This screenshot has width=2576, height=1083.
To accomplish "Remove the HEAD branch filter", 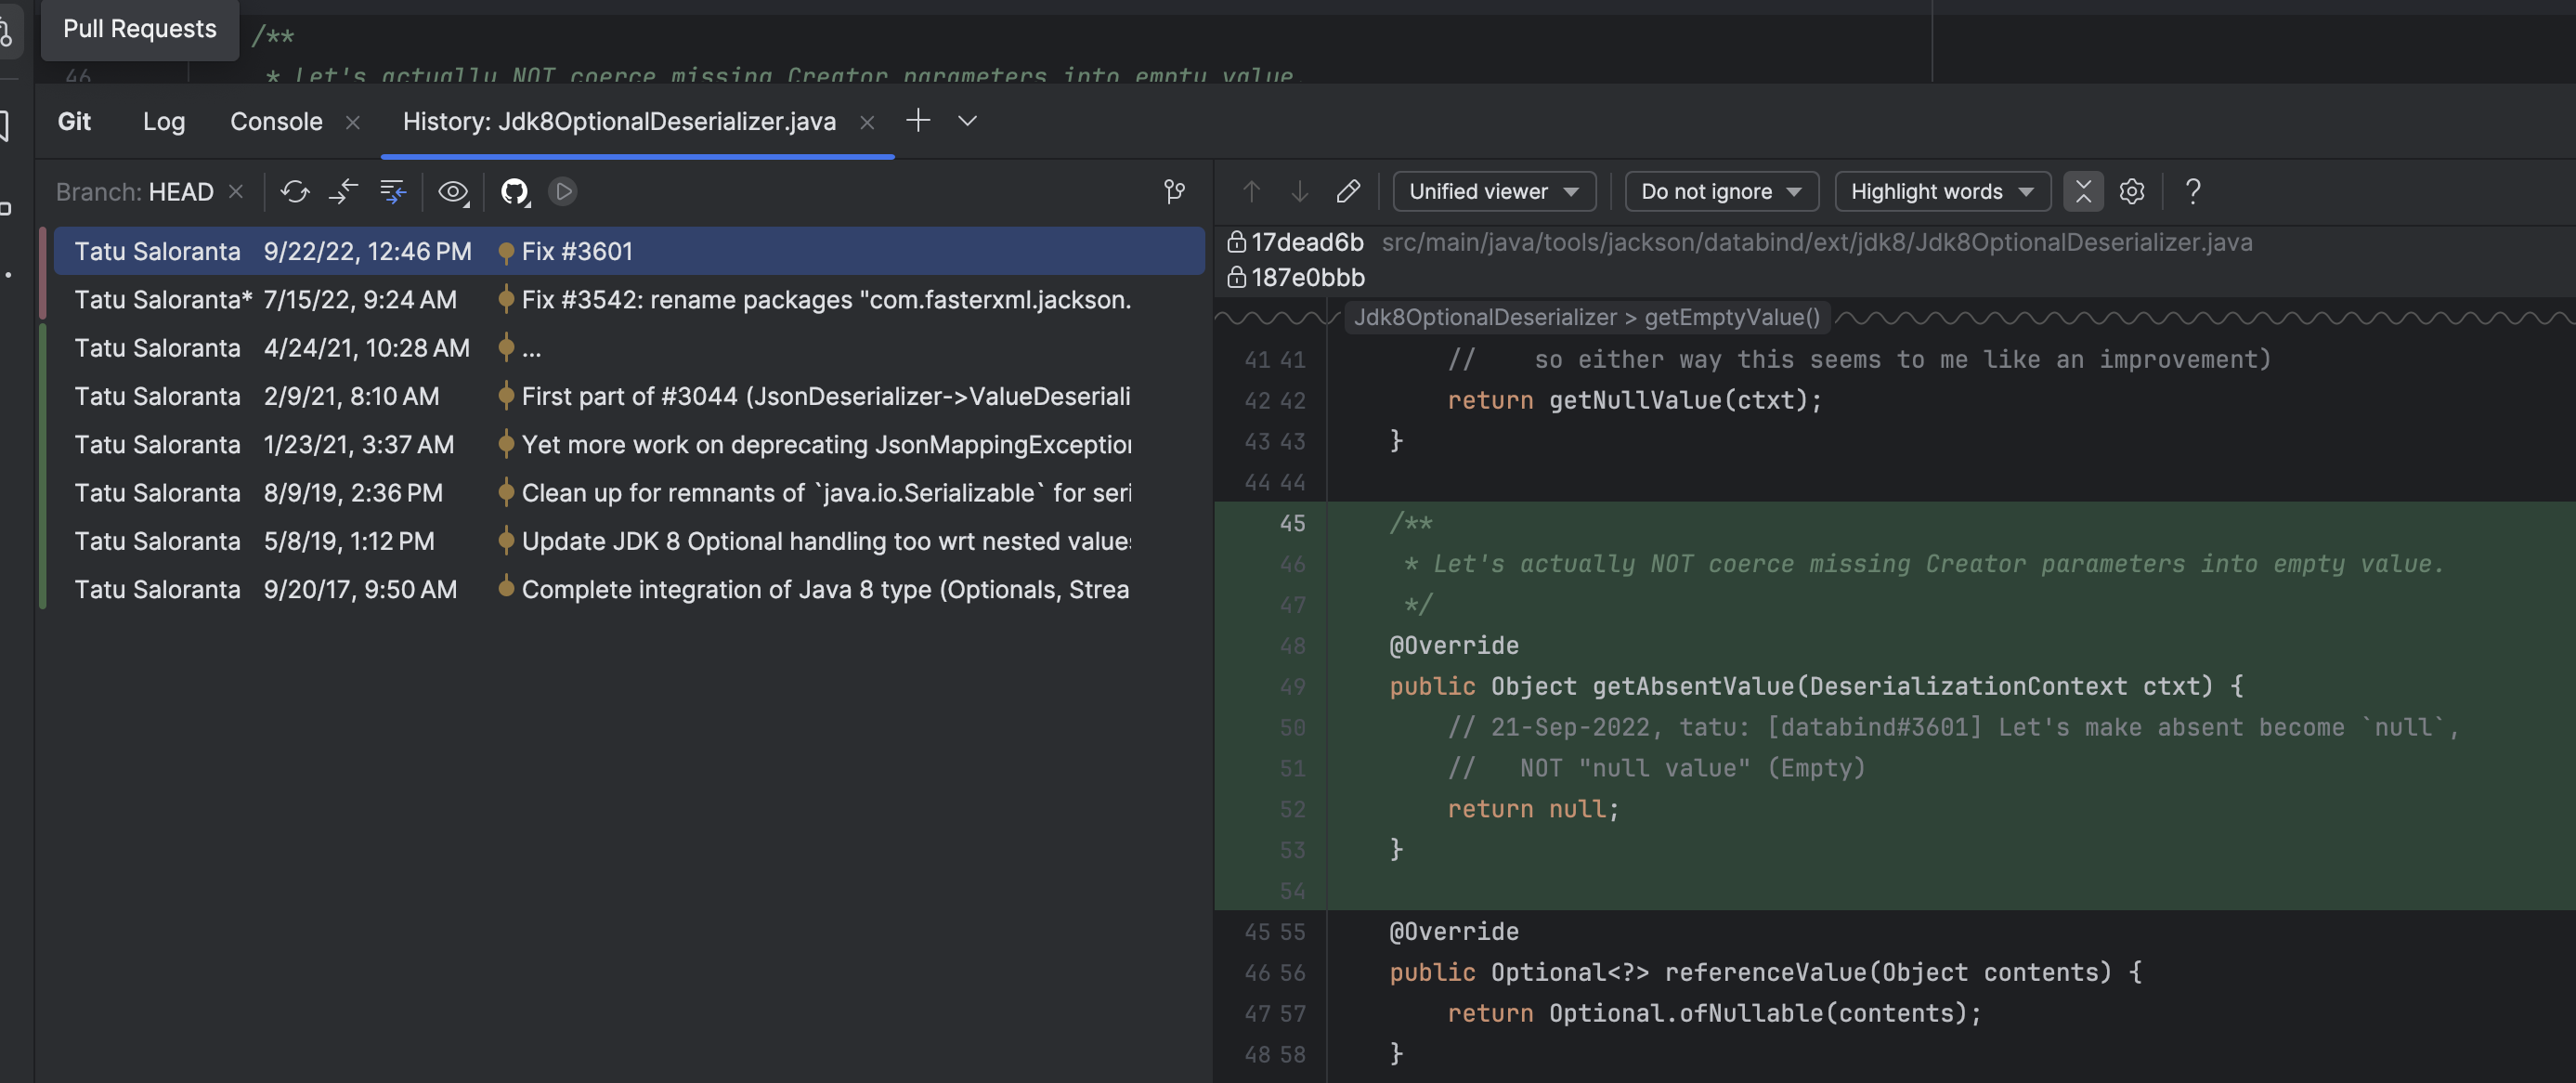I will click(236, 191).
